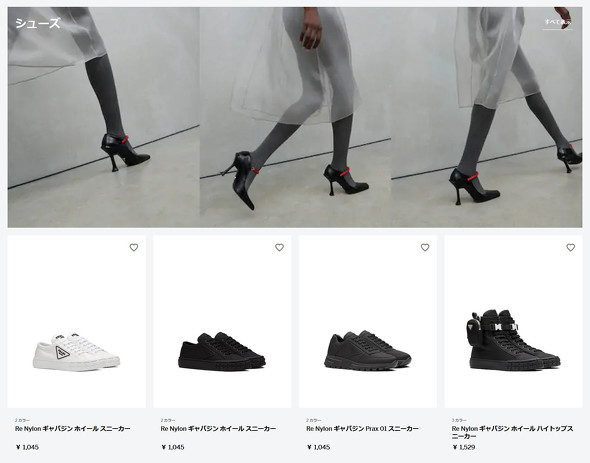Click the シューズ banner heading
Screen dimensions: 590x463
click(38, 23)
